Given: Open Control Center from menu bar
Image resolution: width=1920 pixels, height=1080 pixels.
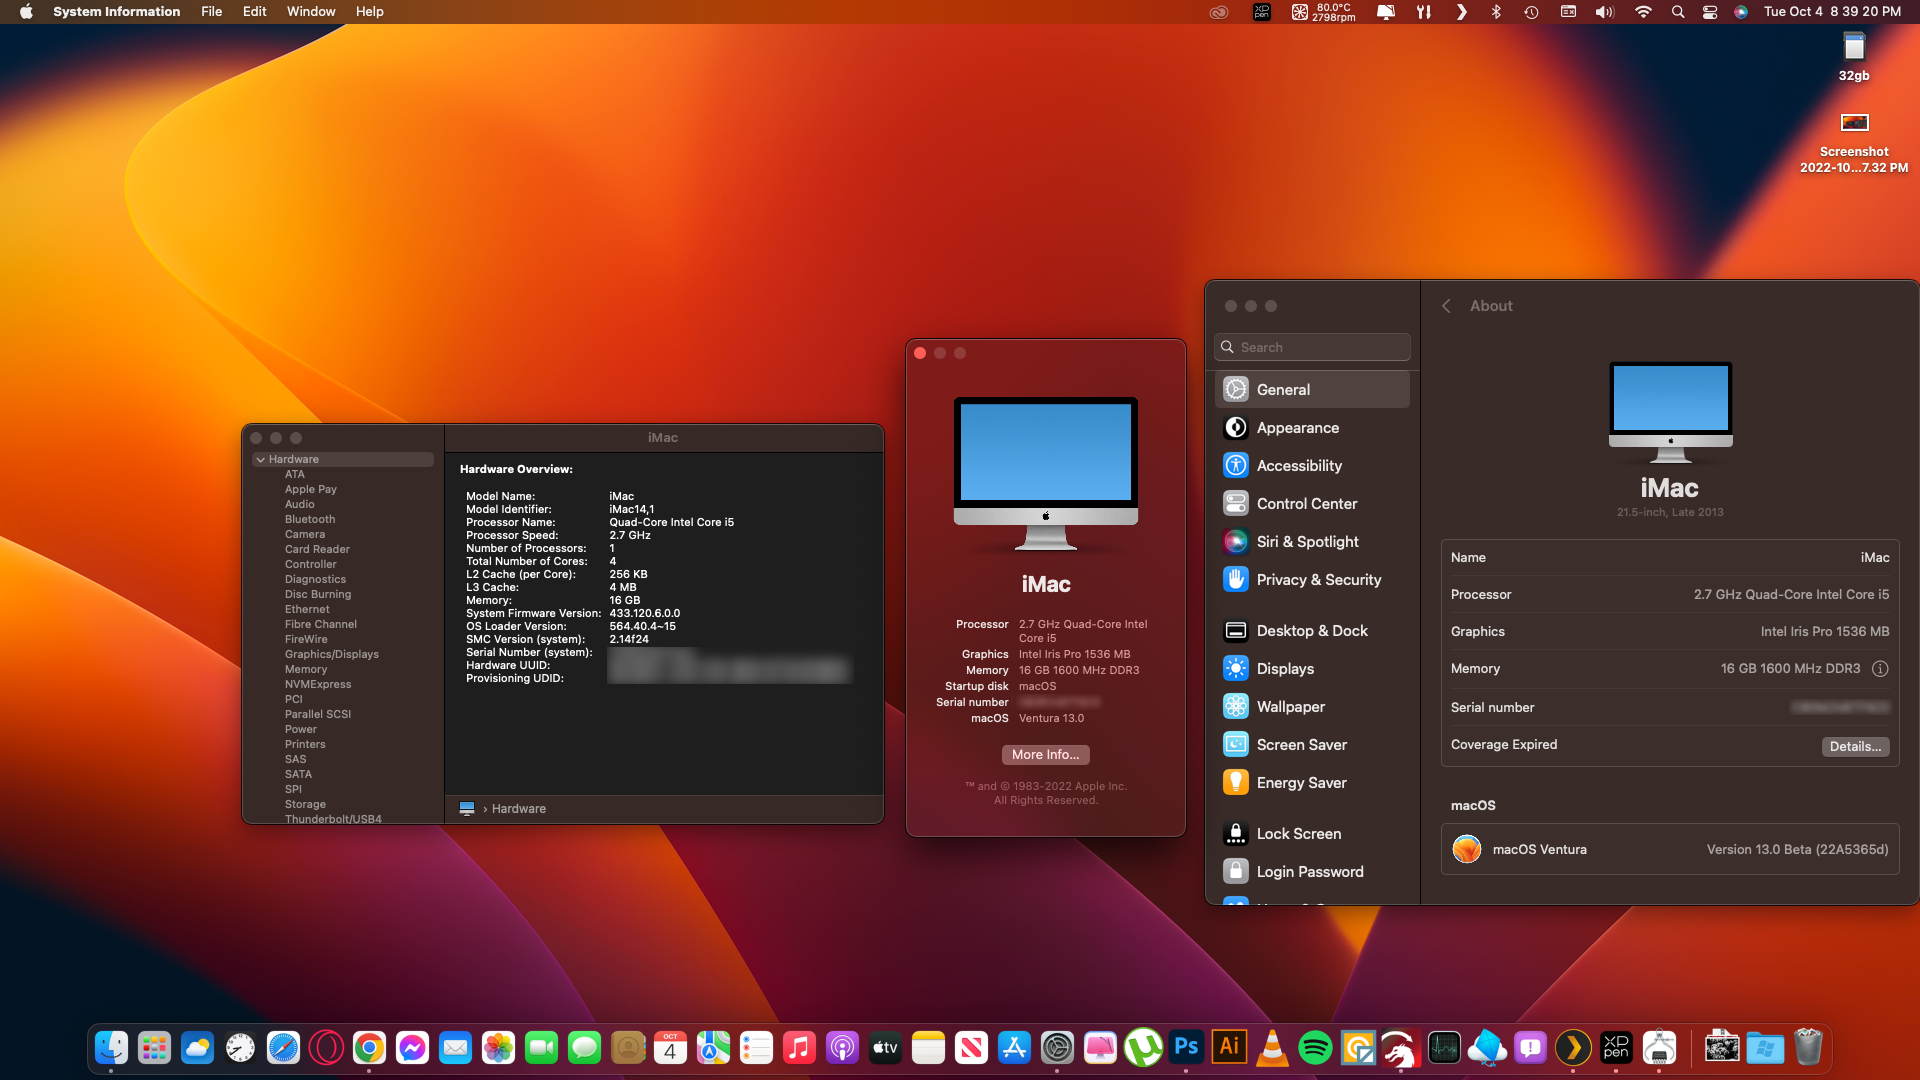Looking at the screenshot, I should [x=1708, y=12].
